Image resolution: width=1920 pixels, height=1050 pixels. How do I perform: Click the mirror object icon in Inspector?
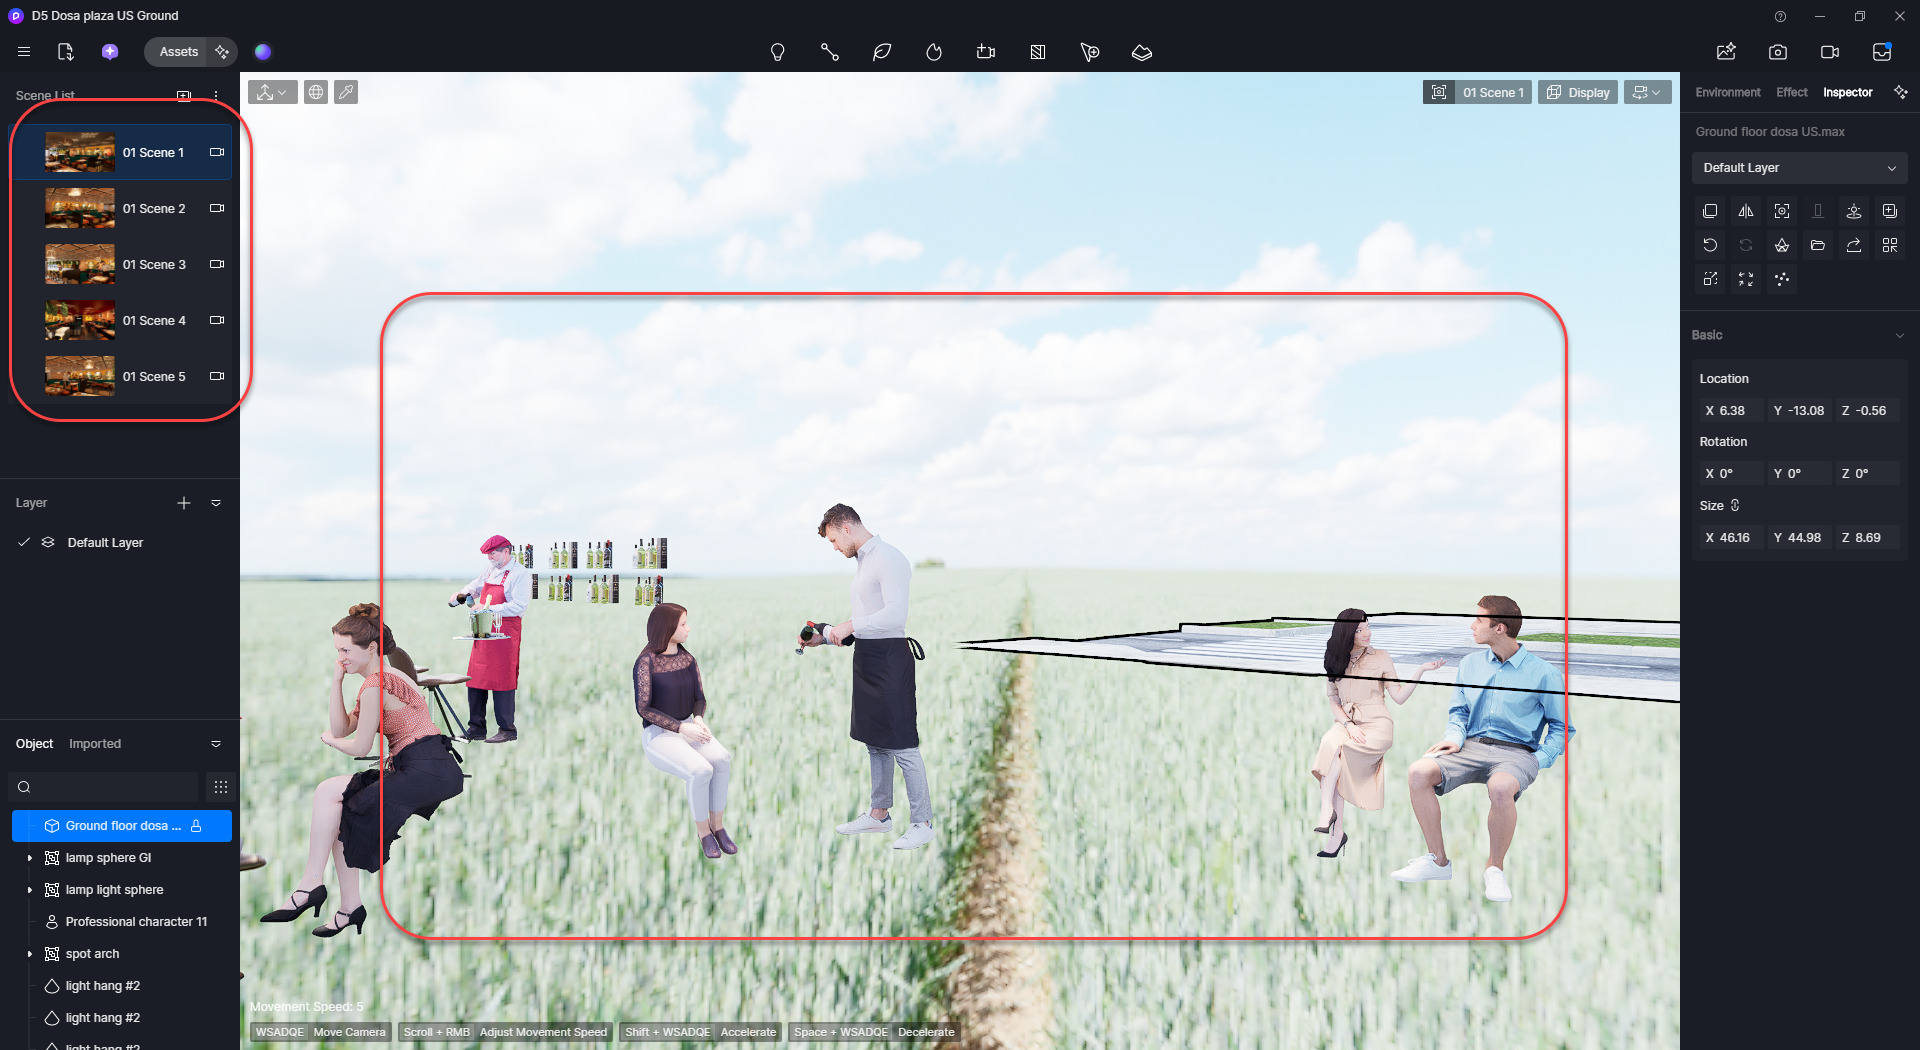(x=1745, y=211)
